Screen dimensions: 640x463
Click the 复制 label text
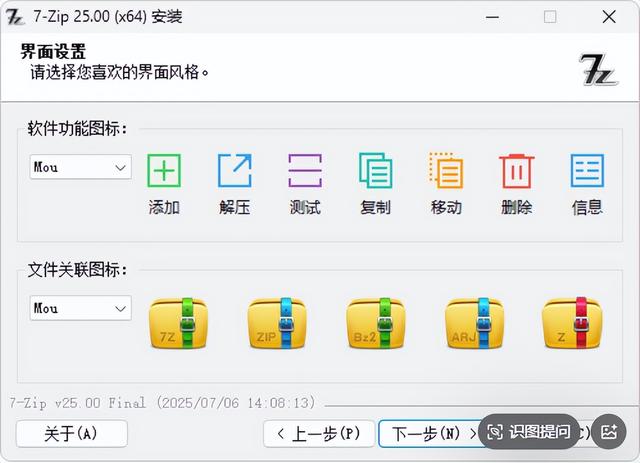tap(376, 207)
